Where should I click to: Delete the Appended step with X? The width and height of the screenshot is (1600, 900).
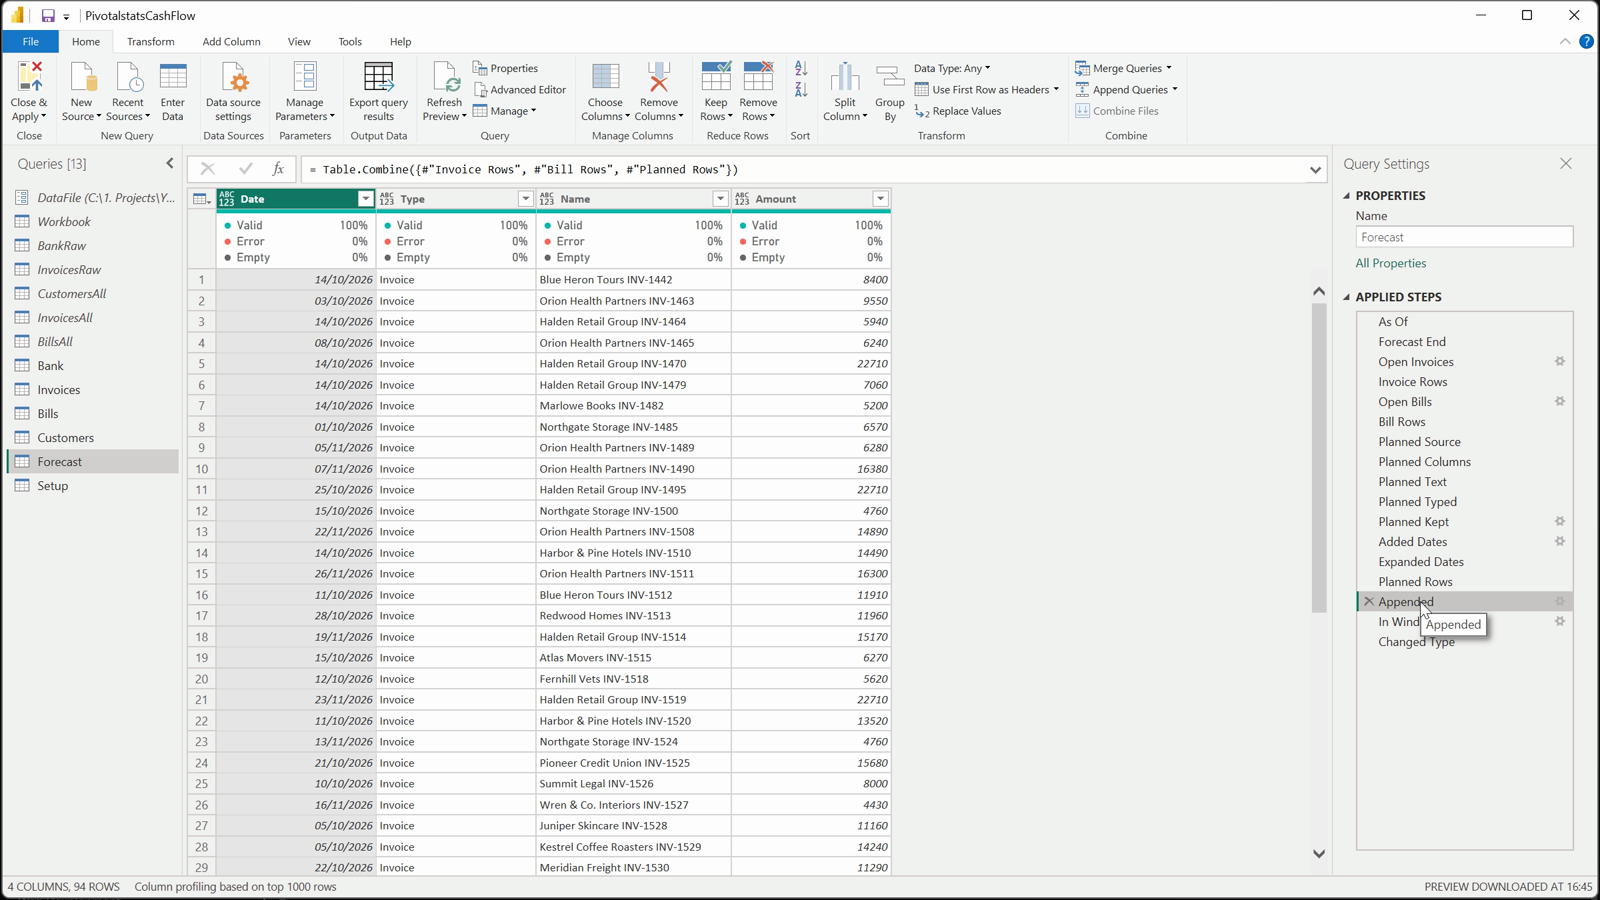pos(1368,602)
